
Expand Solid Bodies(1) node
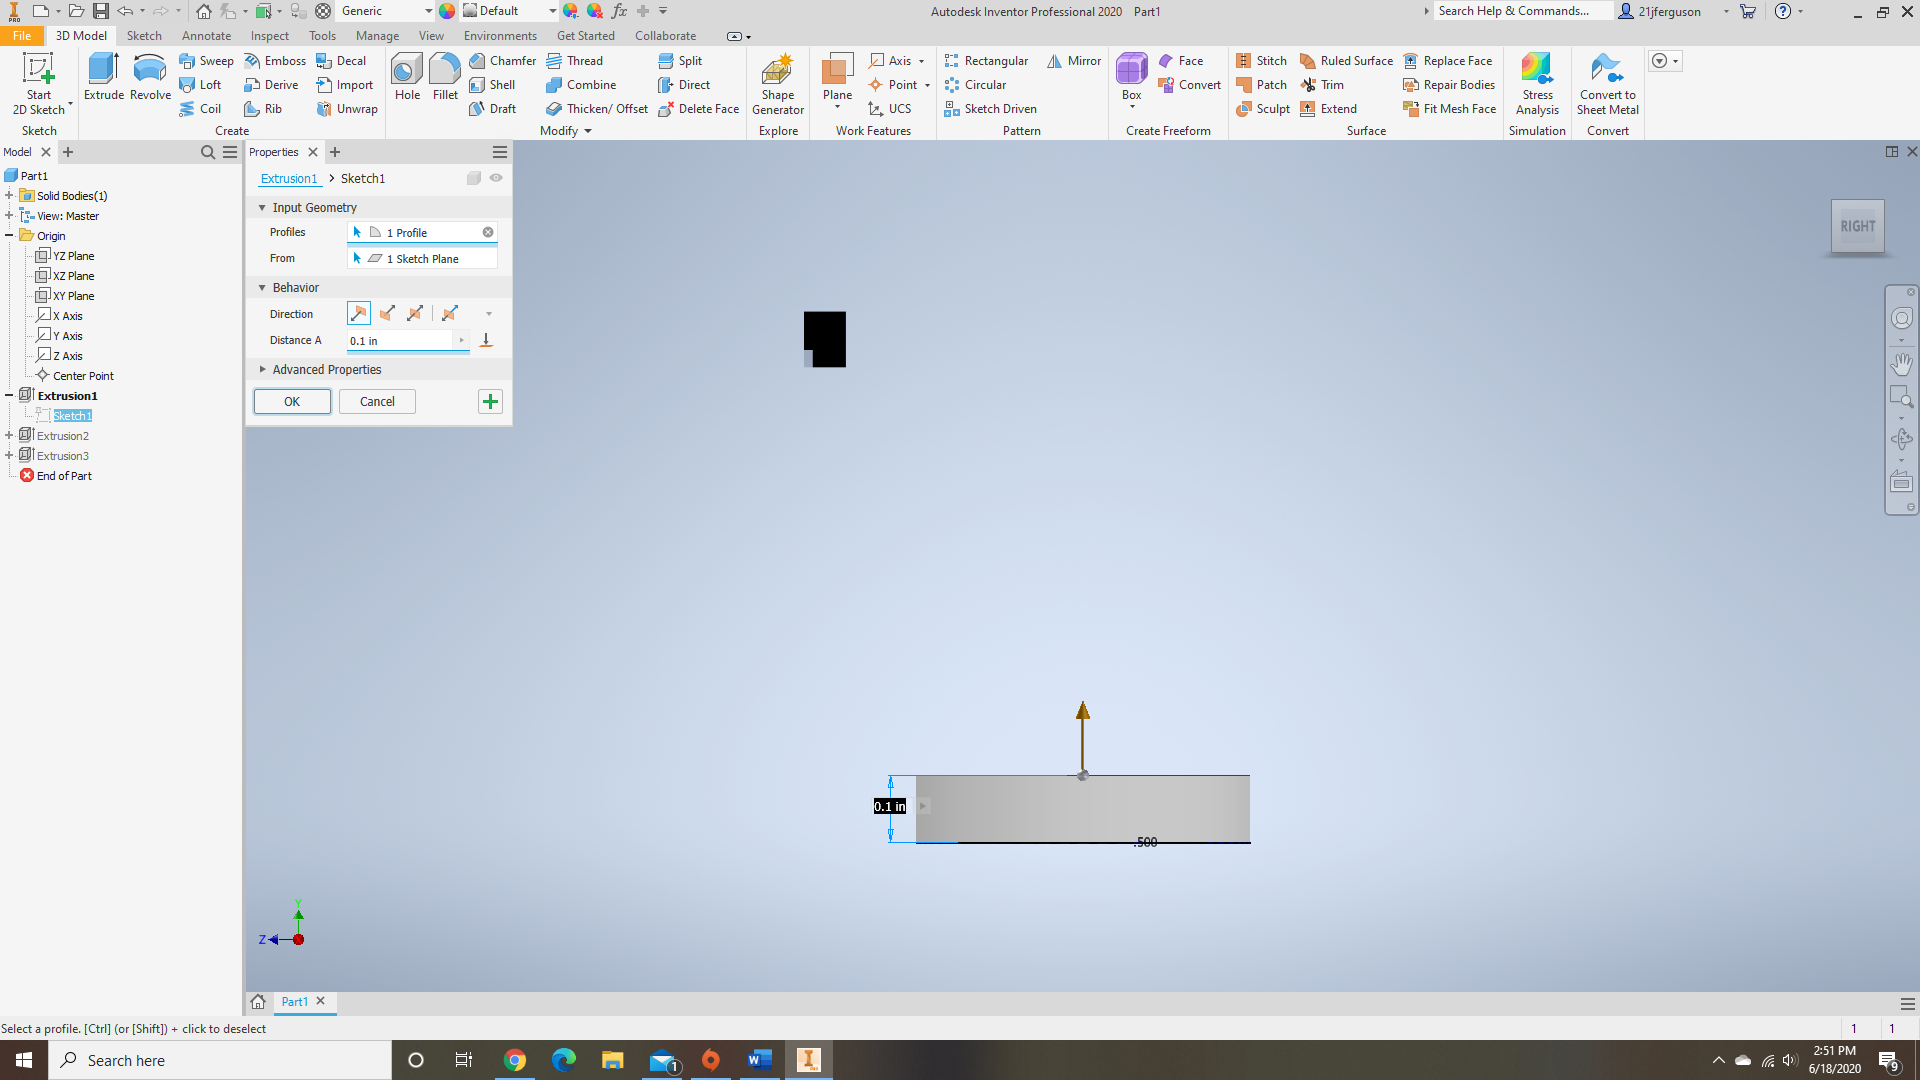[9, 196]
